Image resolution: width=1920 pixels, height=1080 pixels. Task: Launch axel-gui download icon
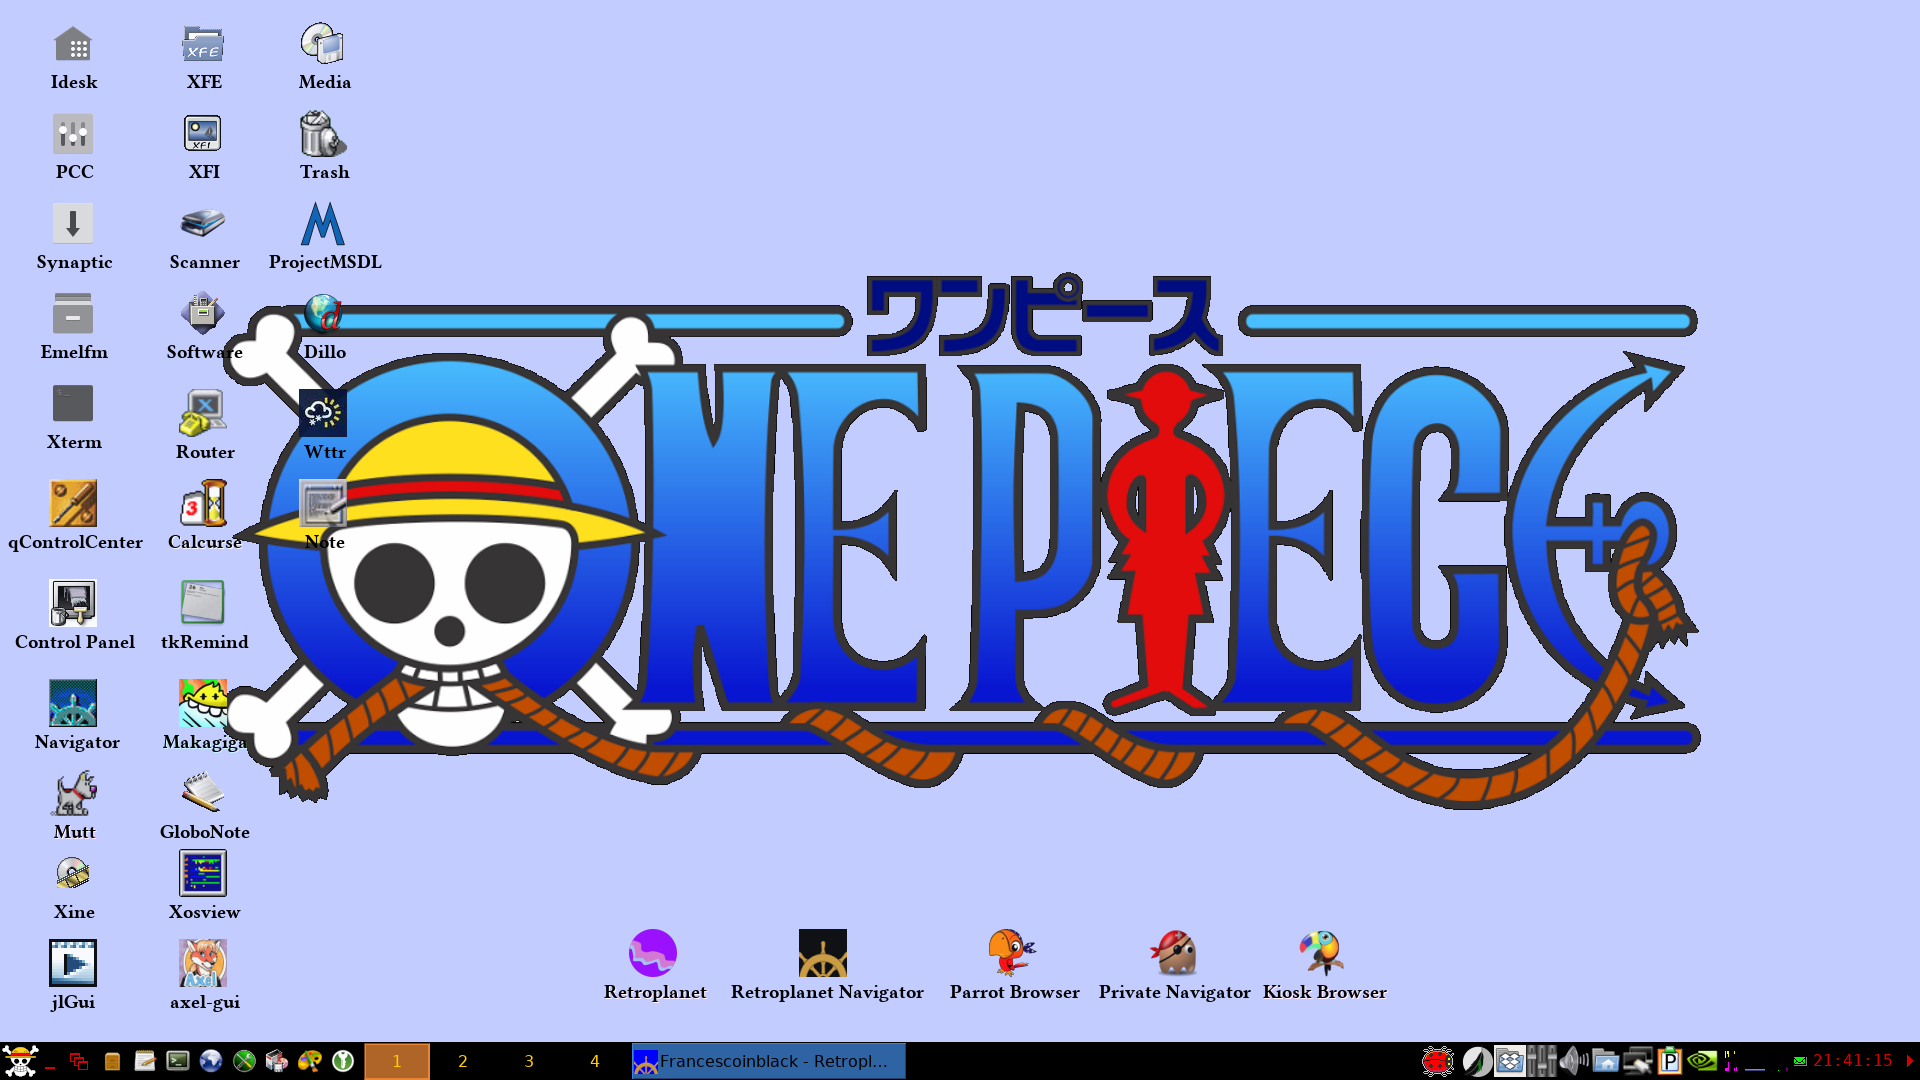tap(203, 963)
